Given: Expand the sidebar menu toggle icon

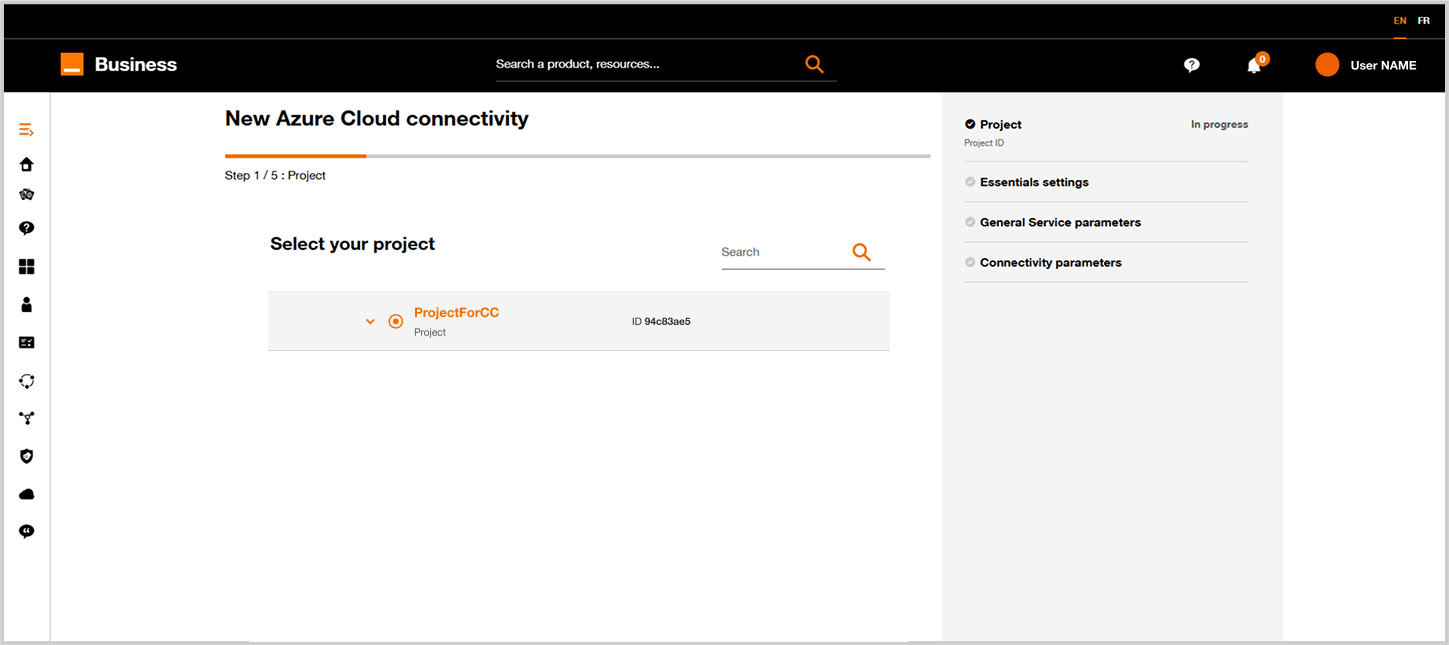Looking at the screenshot, I should [27, 130].
